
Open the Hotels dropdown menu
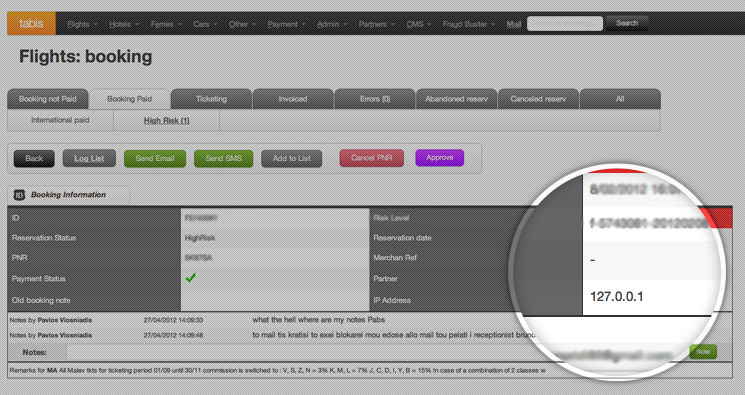(x=124, y=24)
